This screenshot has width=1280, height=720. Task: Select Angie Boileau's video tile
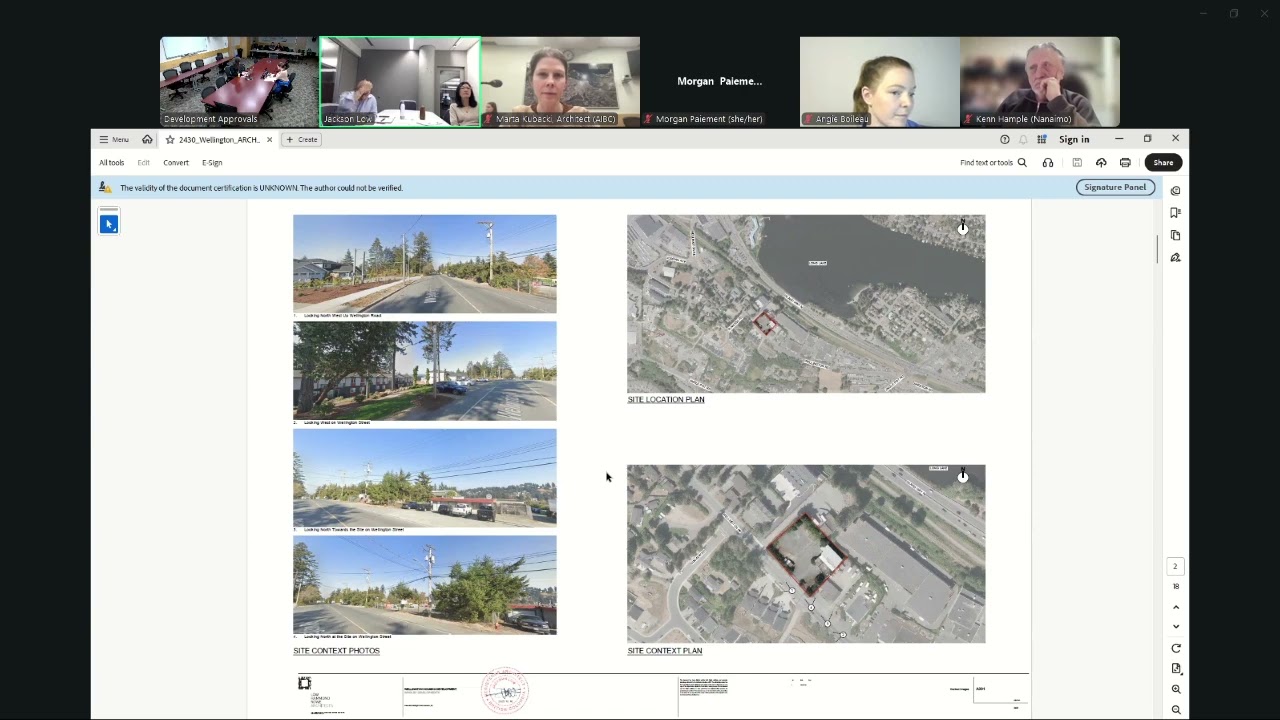click(x=880, y=82)
